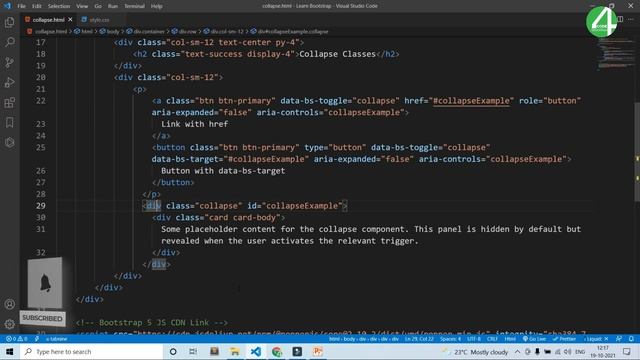Open the View menu

point(82,6)
